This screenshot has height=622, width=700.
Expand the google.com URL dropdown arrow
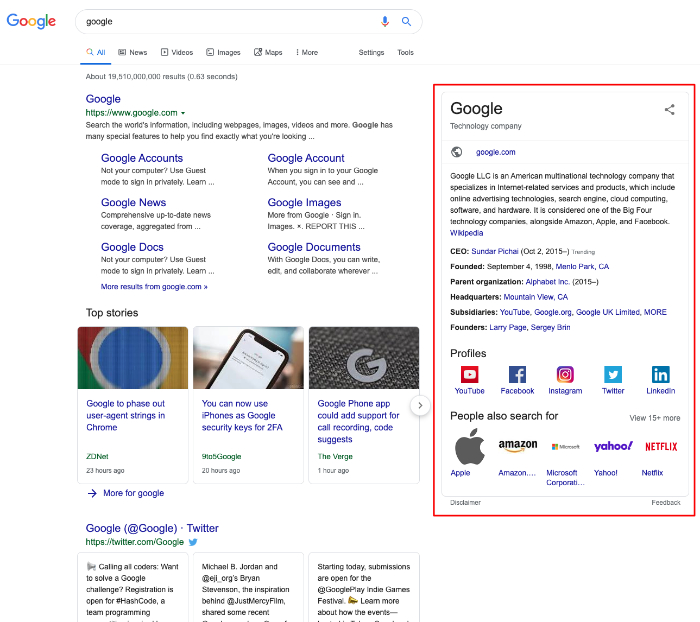tap(183, 113)
